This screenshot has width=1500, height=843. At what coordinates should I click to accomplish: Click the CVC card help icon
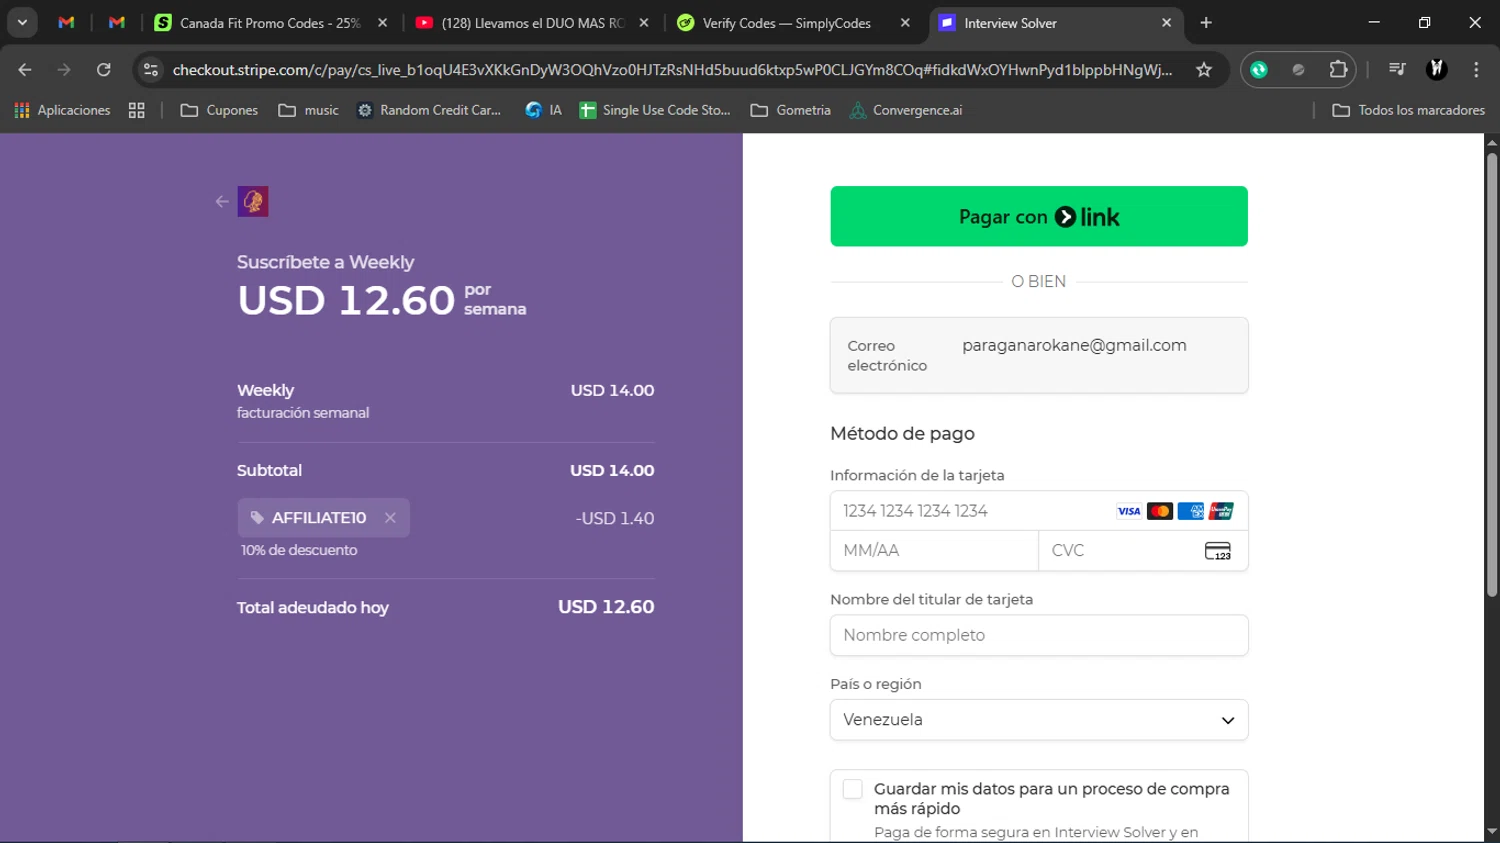click(1217, 551)
